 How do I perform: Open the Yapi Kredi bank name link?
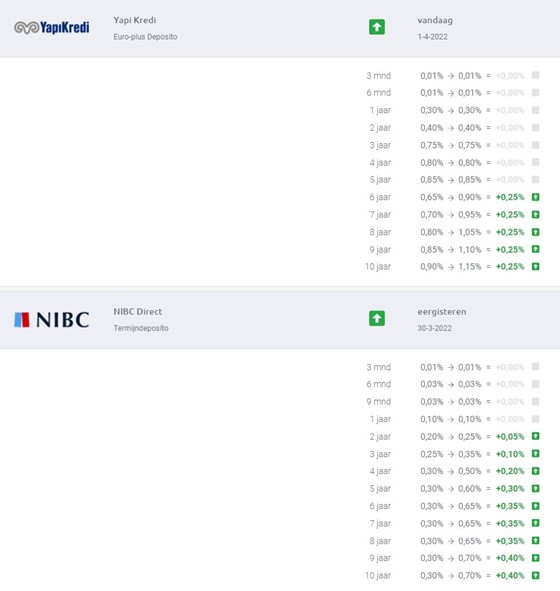click(x=135, y=20)
